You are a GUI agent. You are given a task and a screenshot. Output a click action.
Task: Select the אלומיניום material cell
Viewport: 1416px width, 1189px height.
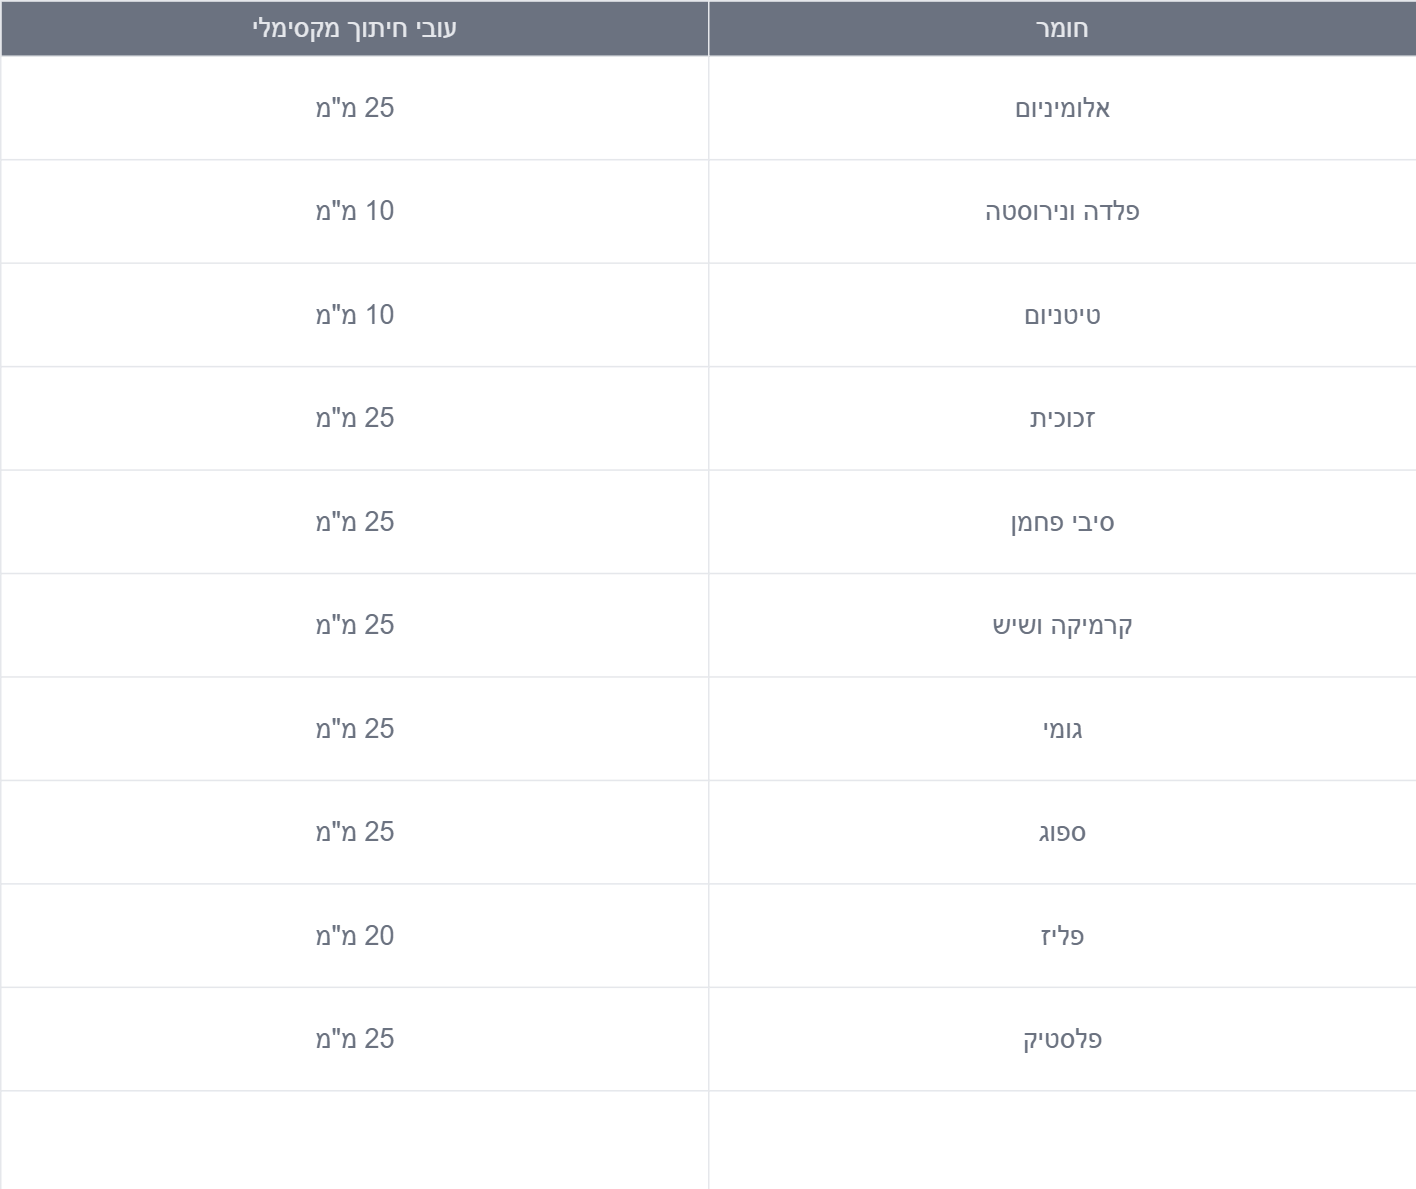pyautogui.click(x=1062, y=108)
